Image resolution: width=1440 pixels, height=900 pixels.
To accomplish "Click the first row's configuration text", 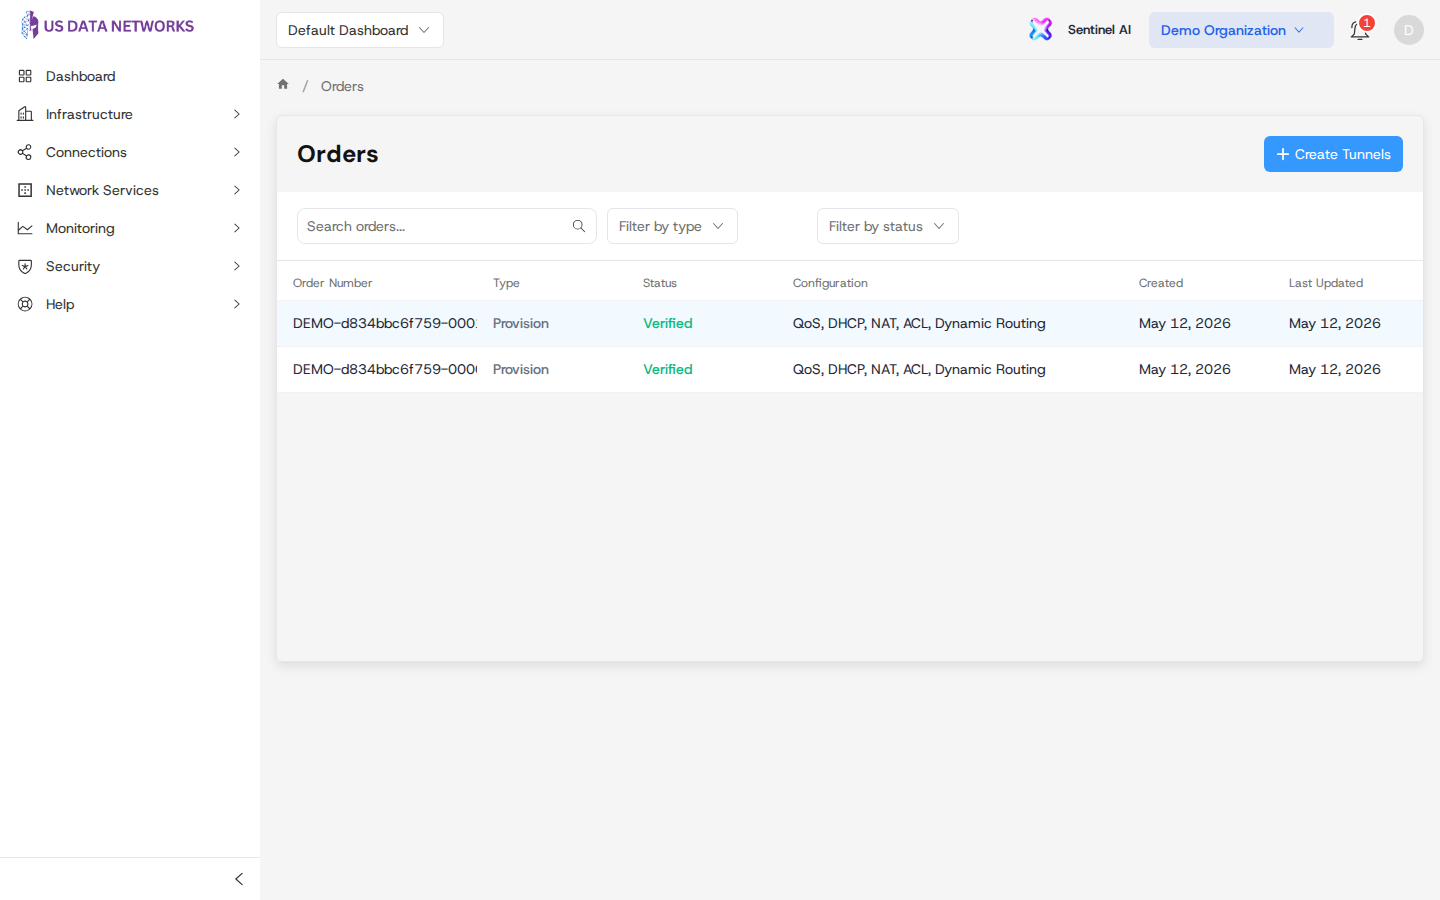I will tap(919, 323).
